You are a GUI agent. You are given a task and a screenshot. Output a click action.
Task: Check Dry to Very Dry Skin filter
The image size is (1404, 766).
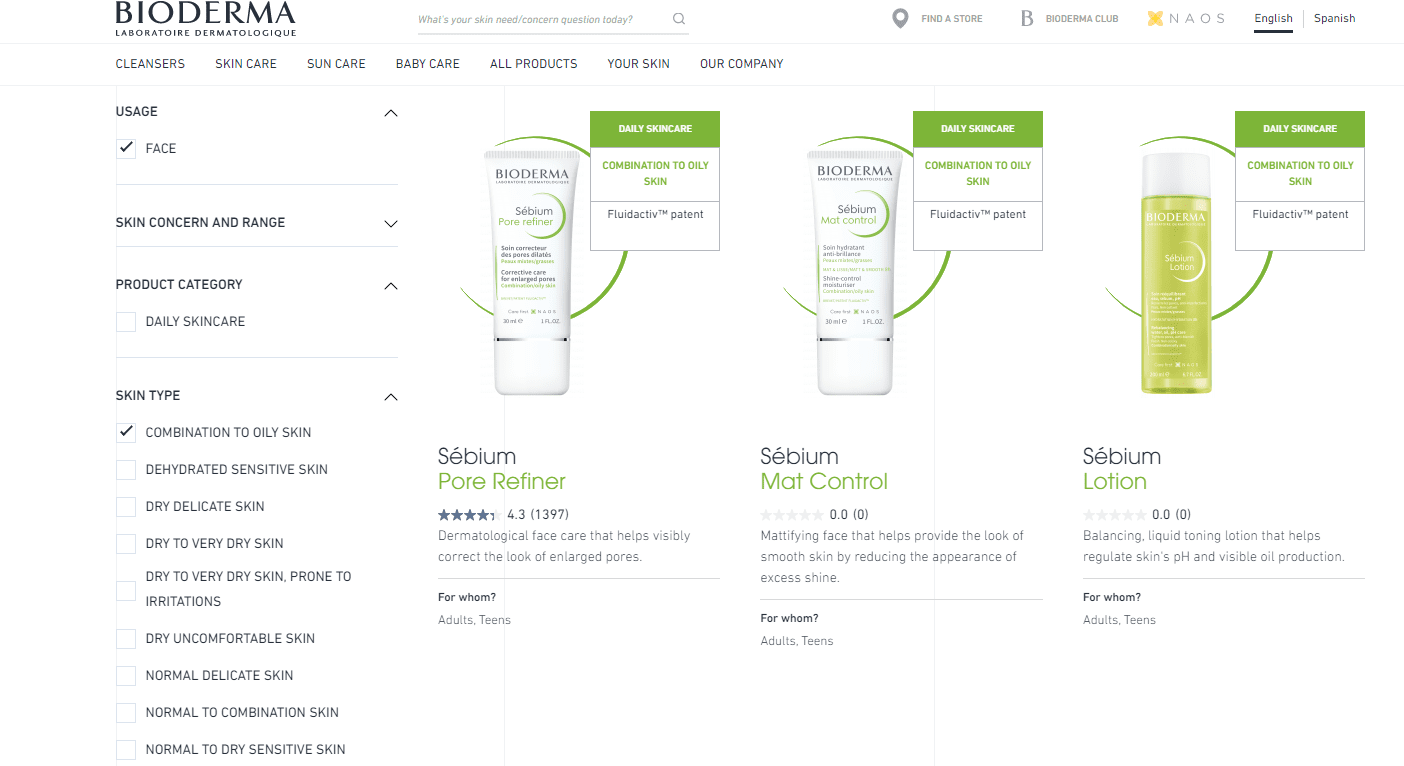(x=126, y=543)
